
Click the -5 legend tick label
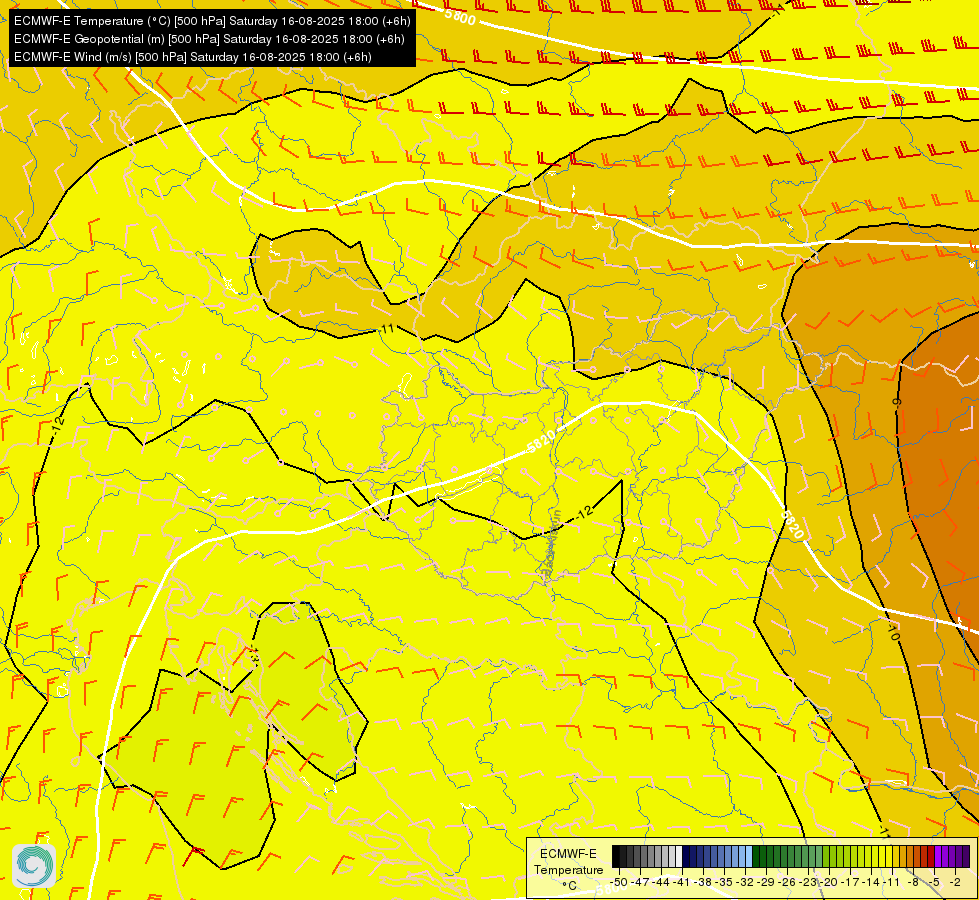(934, 883)
